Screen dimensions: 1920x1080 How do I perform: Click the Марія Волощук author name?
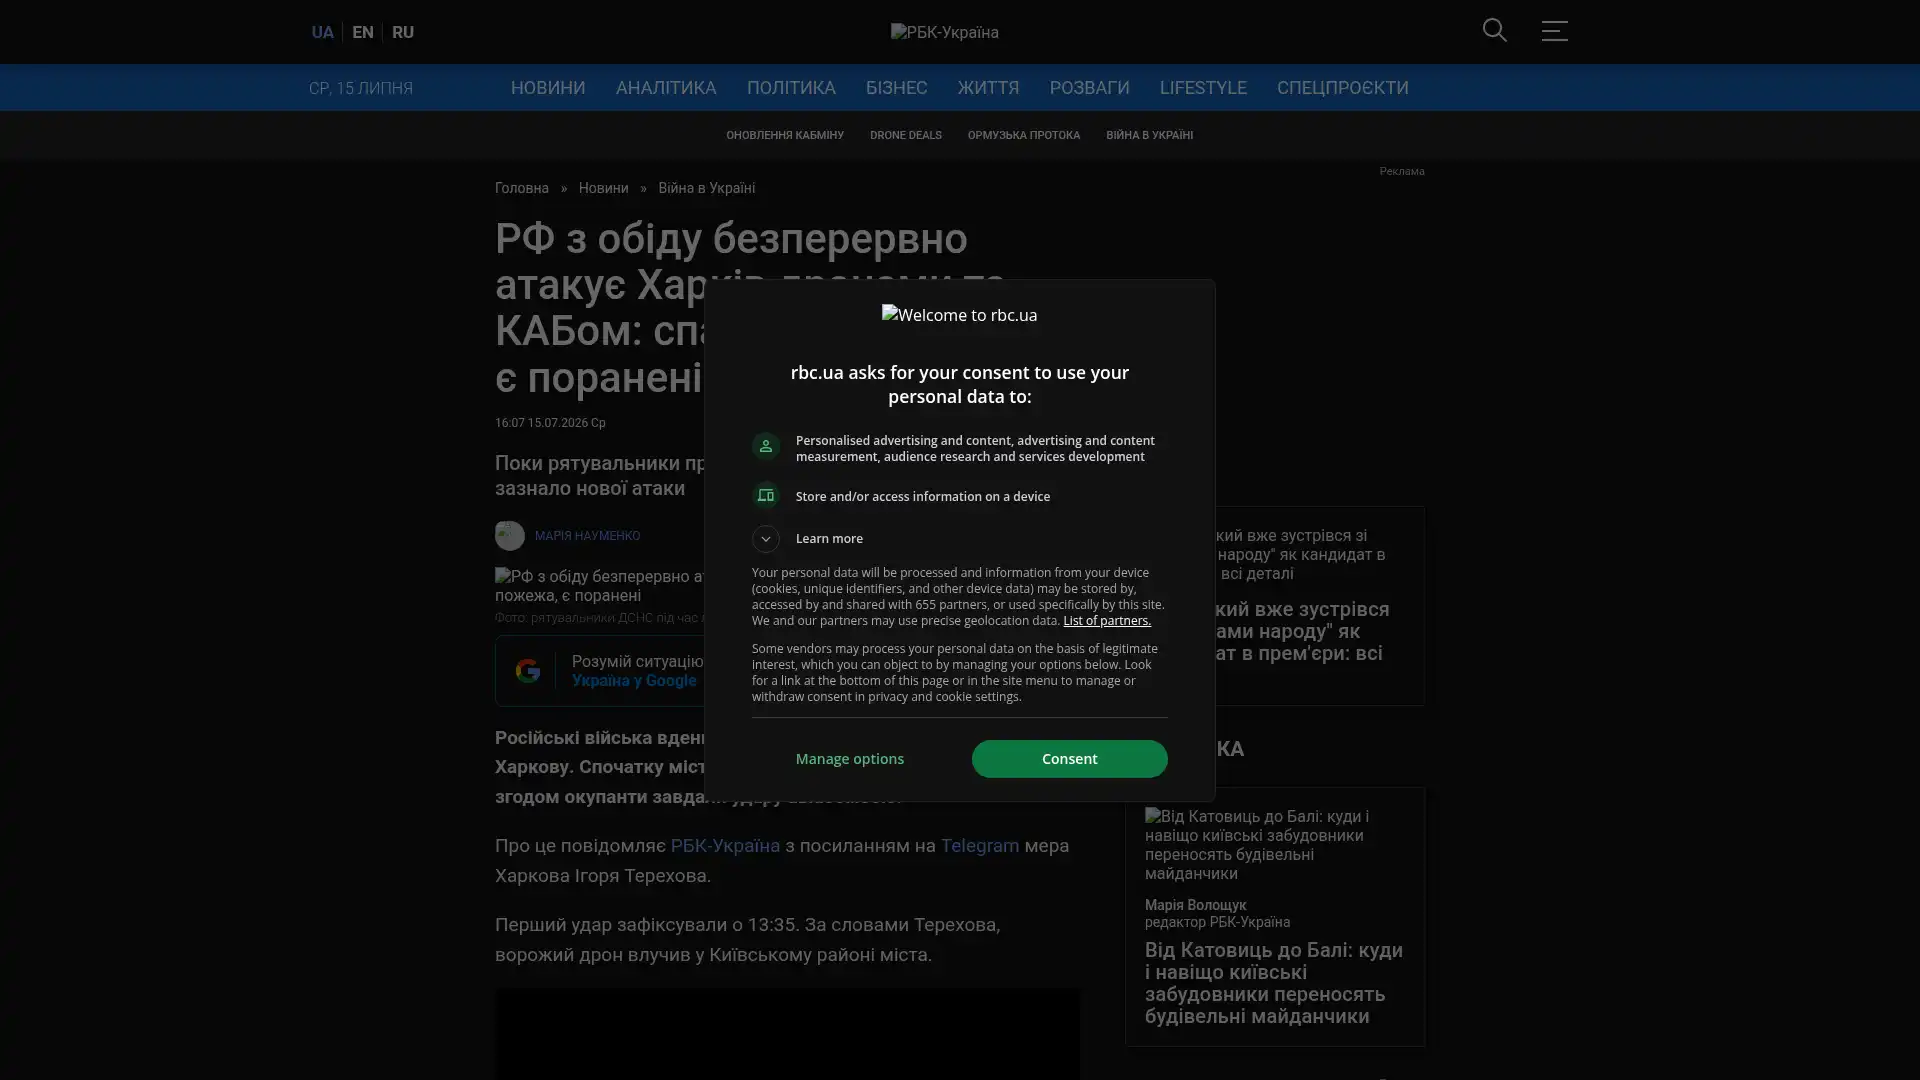[1195, 905]
